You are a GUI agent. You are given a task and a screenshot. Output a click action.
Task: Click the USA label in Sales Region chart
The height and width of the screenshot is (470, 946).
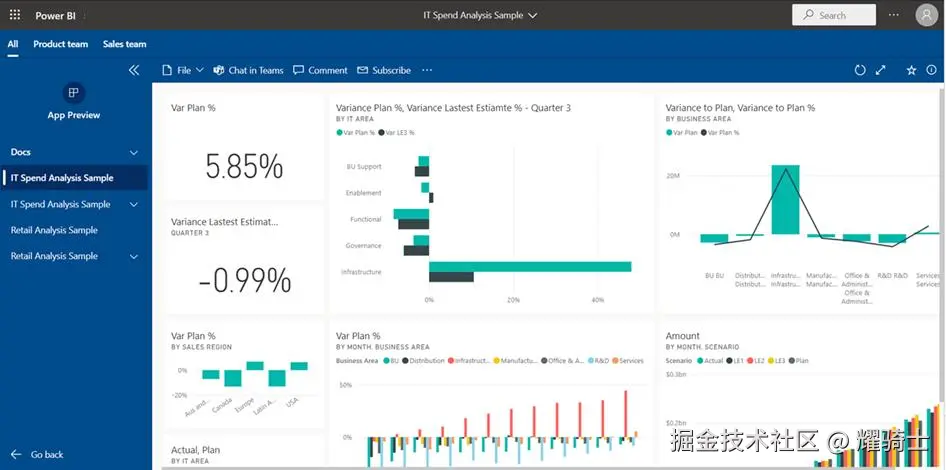292,402
